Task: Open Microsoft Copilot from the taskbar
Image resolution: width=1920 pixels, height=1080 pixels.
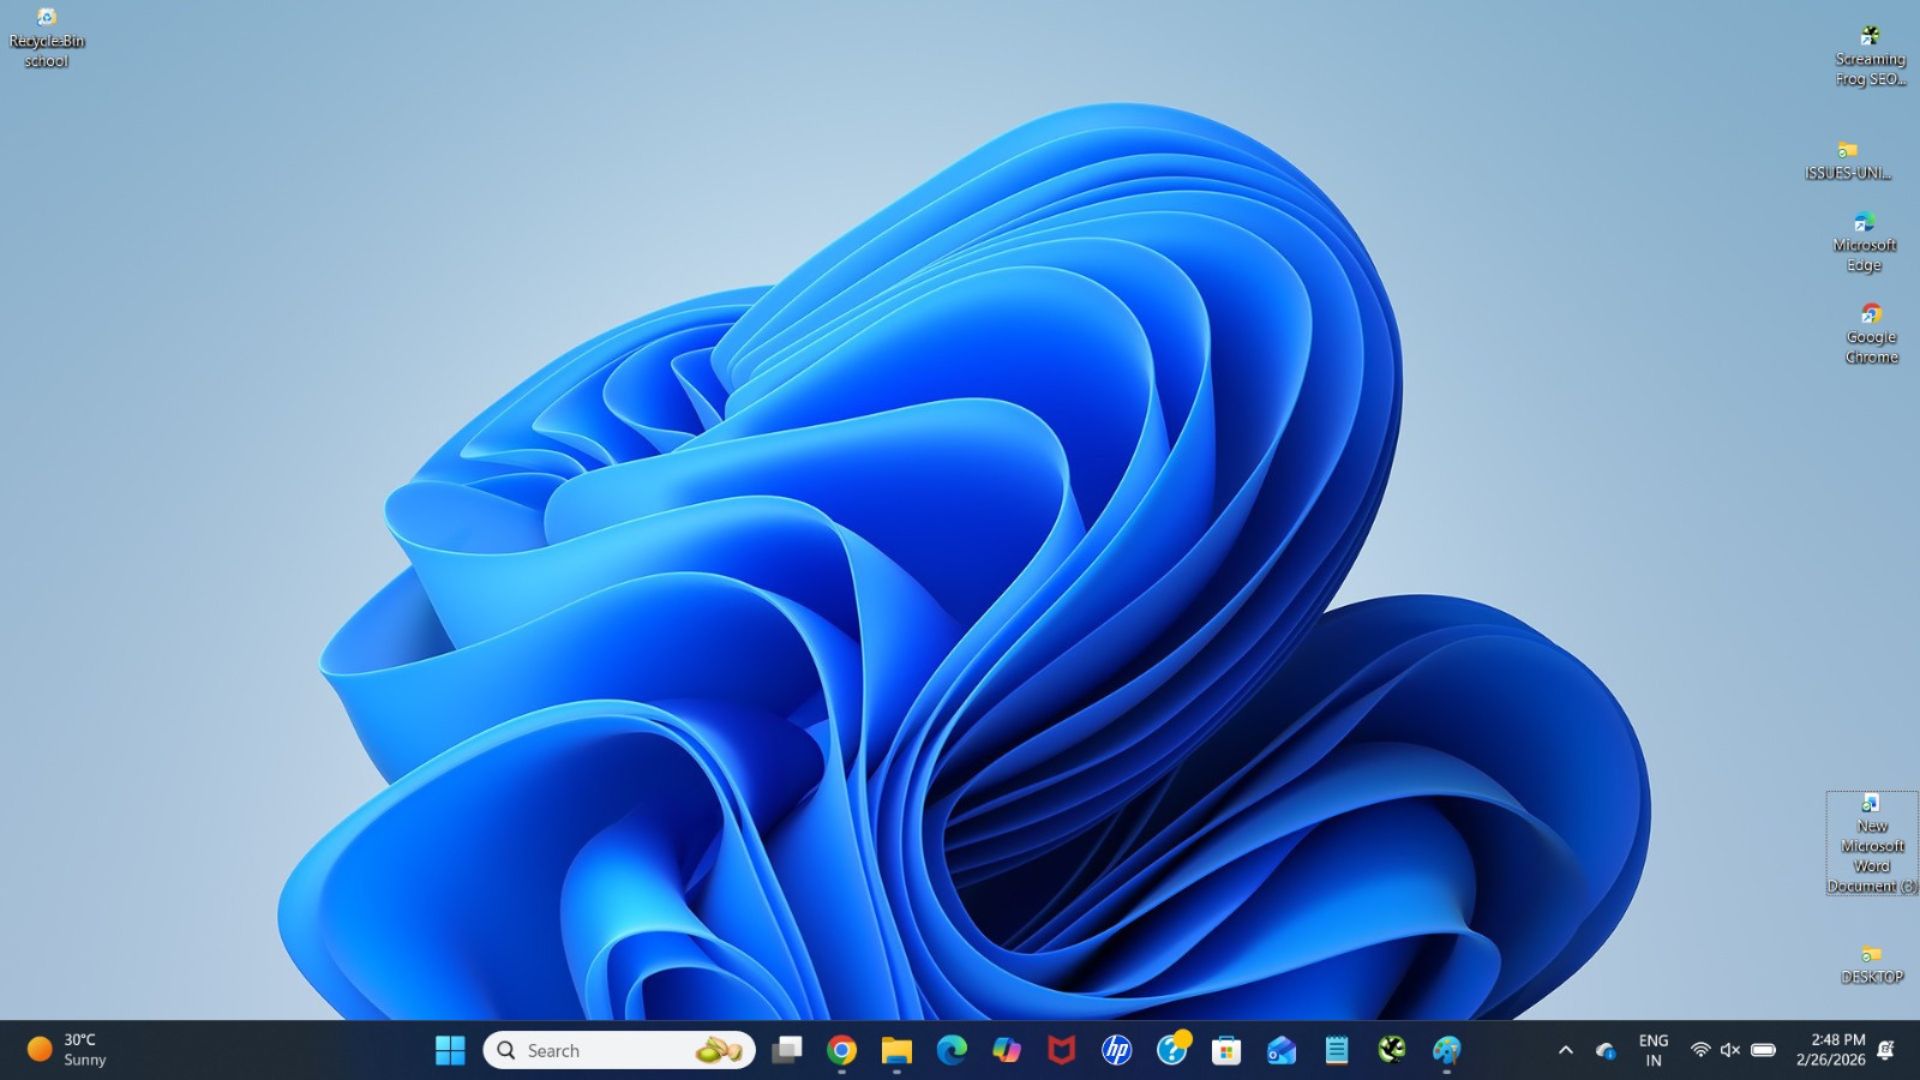Action: click(1006, 1050)
